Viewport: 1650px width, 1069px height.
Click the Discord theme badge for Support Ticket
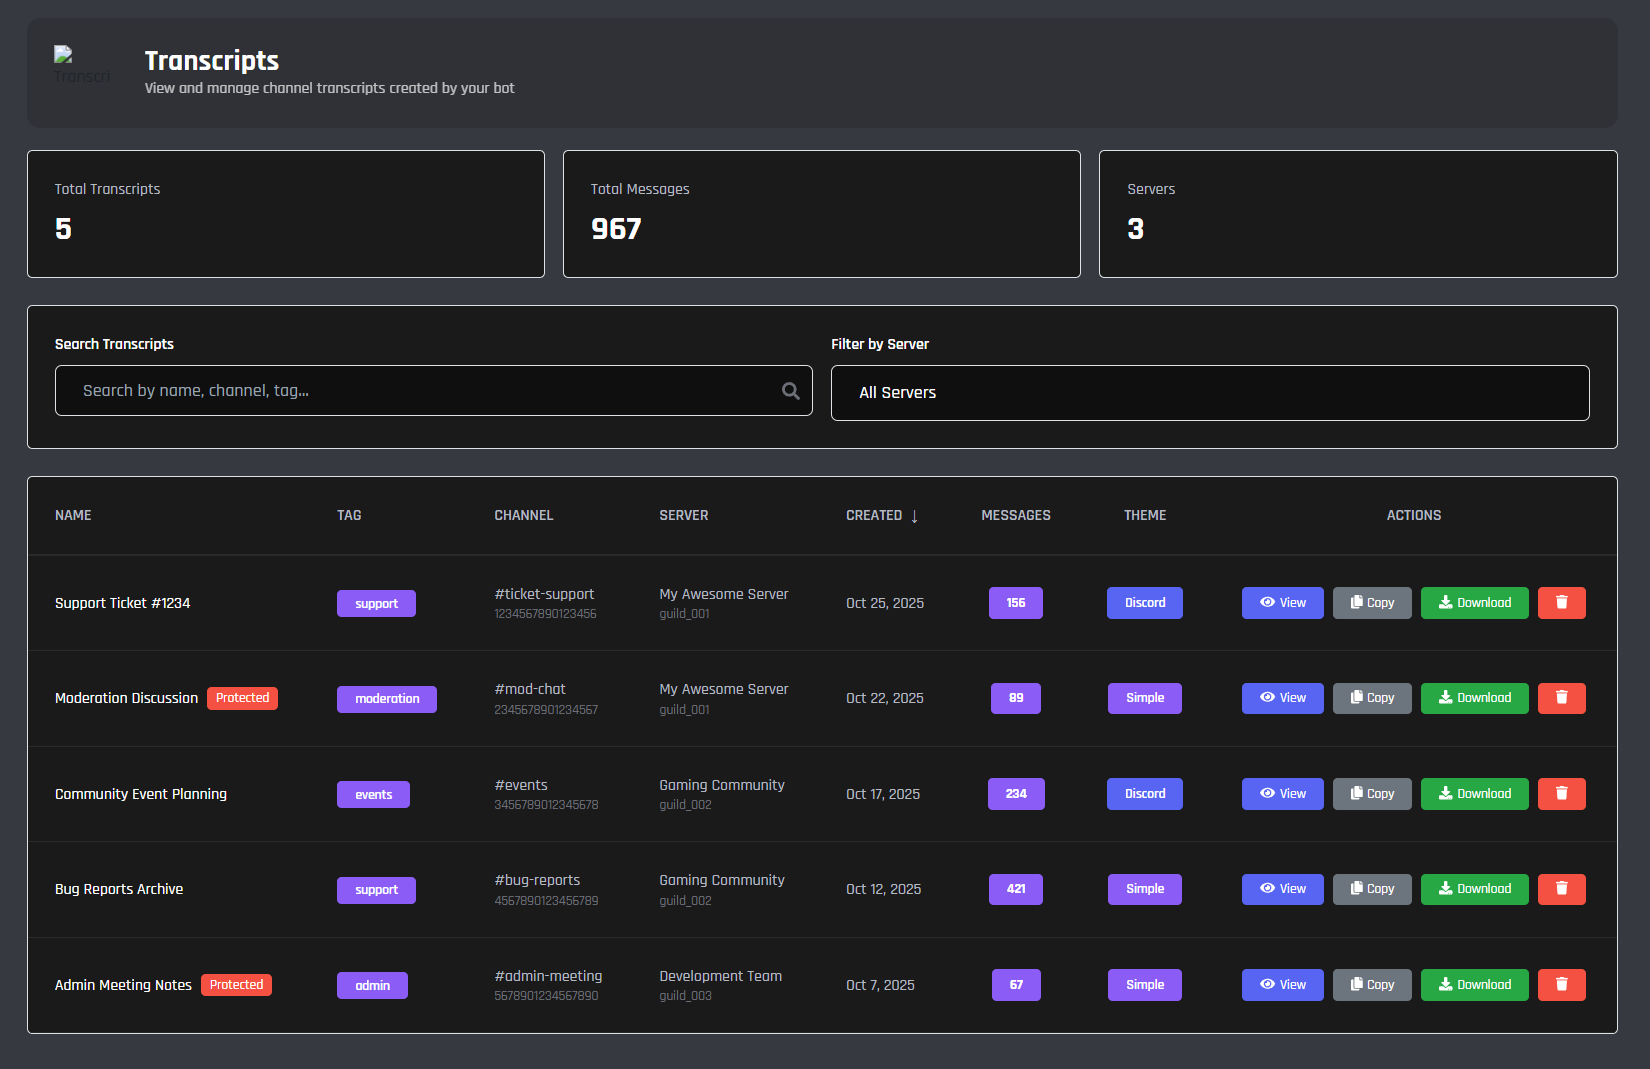(x=1144, y=603)
